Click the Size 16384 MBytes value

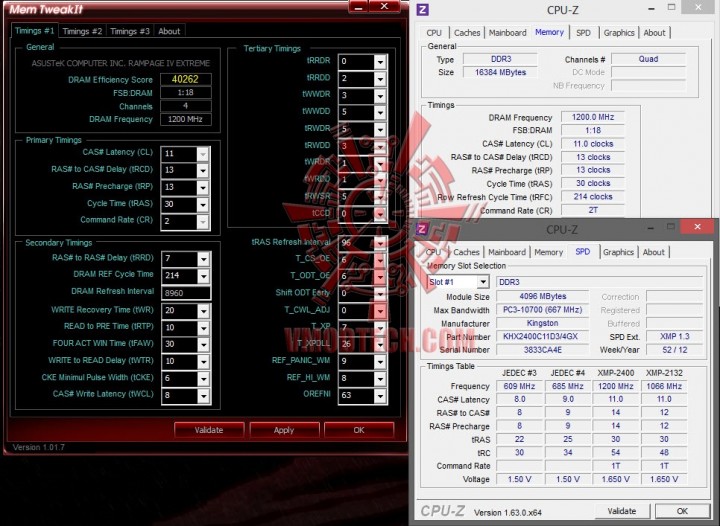coord(501,72)
